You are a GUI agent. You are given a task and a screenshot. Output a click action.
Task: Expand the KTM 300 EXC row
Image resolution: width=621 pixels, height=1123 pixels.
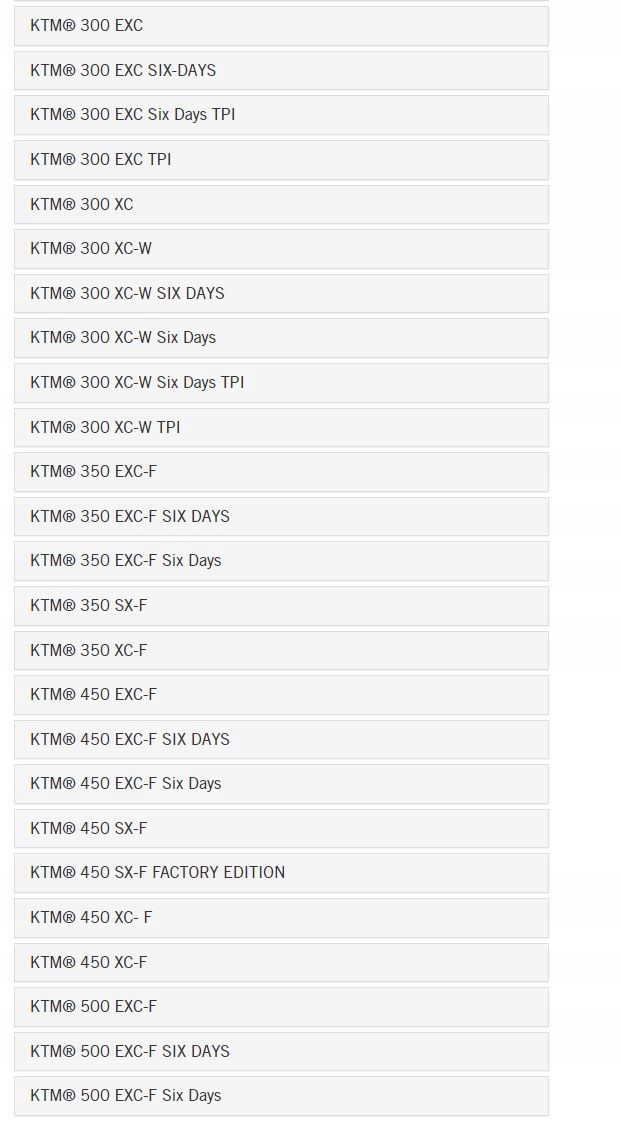[x=281, y=26]
